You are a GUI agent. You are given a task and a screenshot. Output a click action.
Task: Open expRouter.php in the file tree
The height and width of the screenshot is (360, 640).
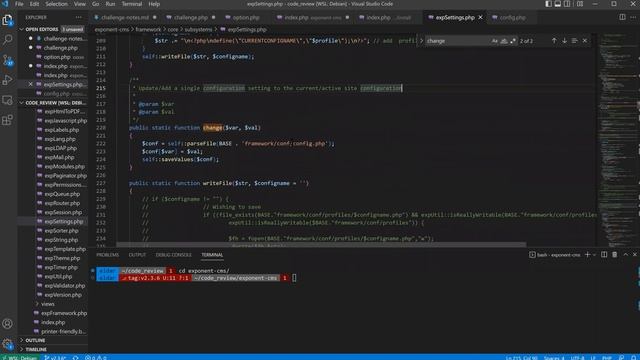click(62, 203)
